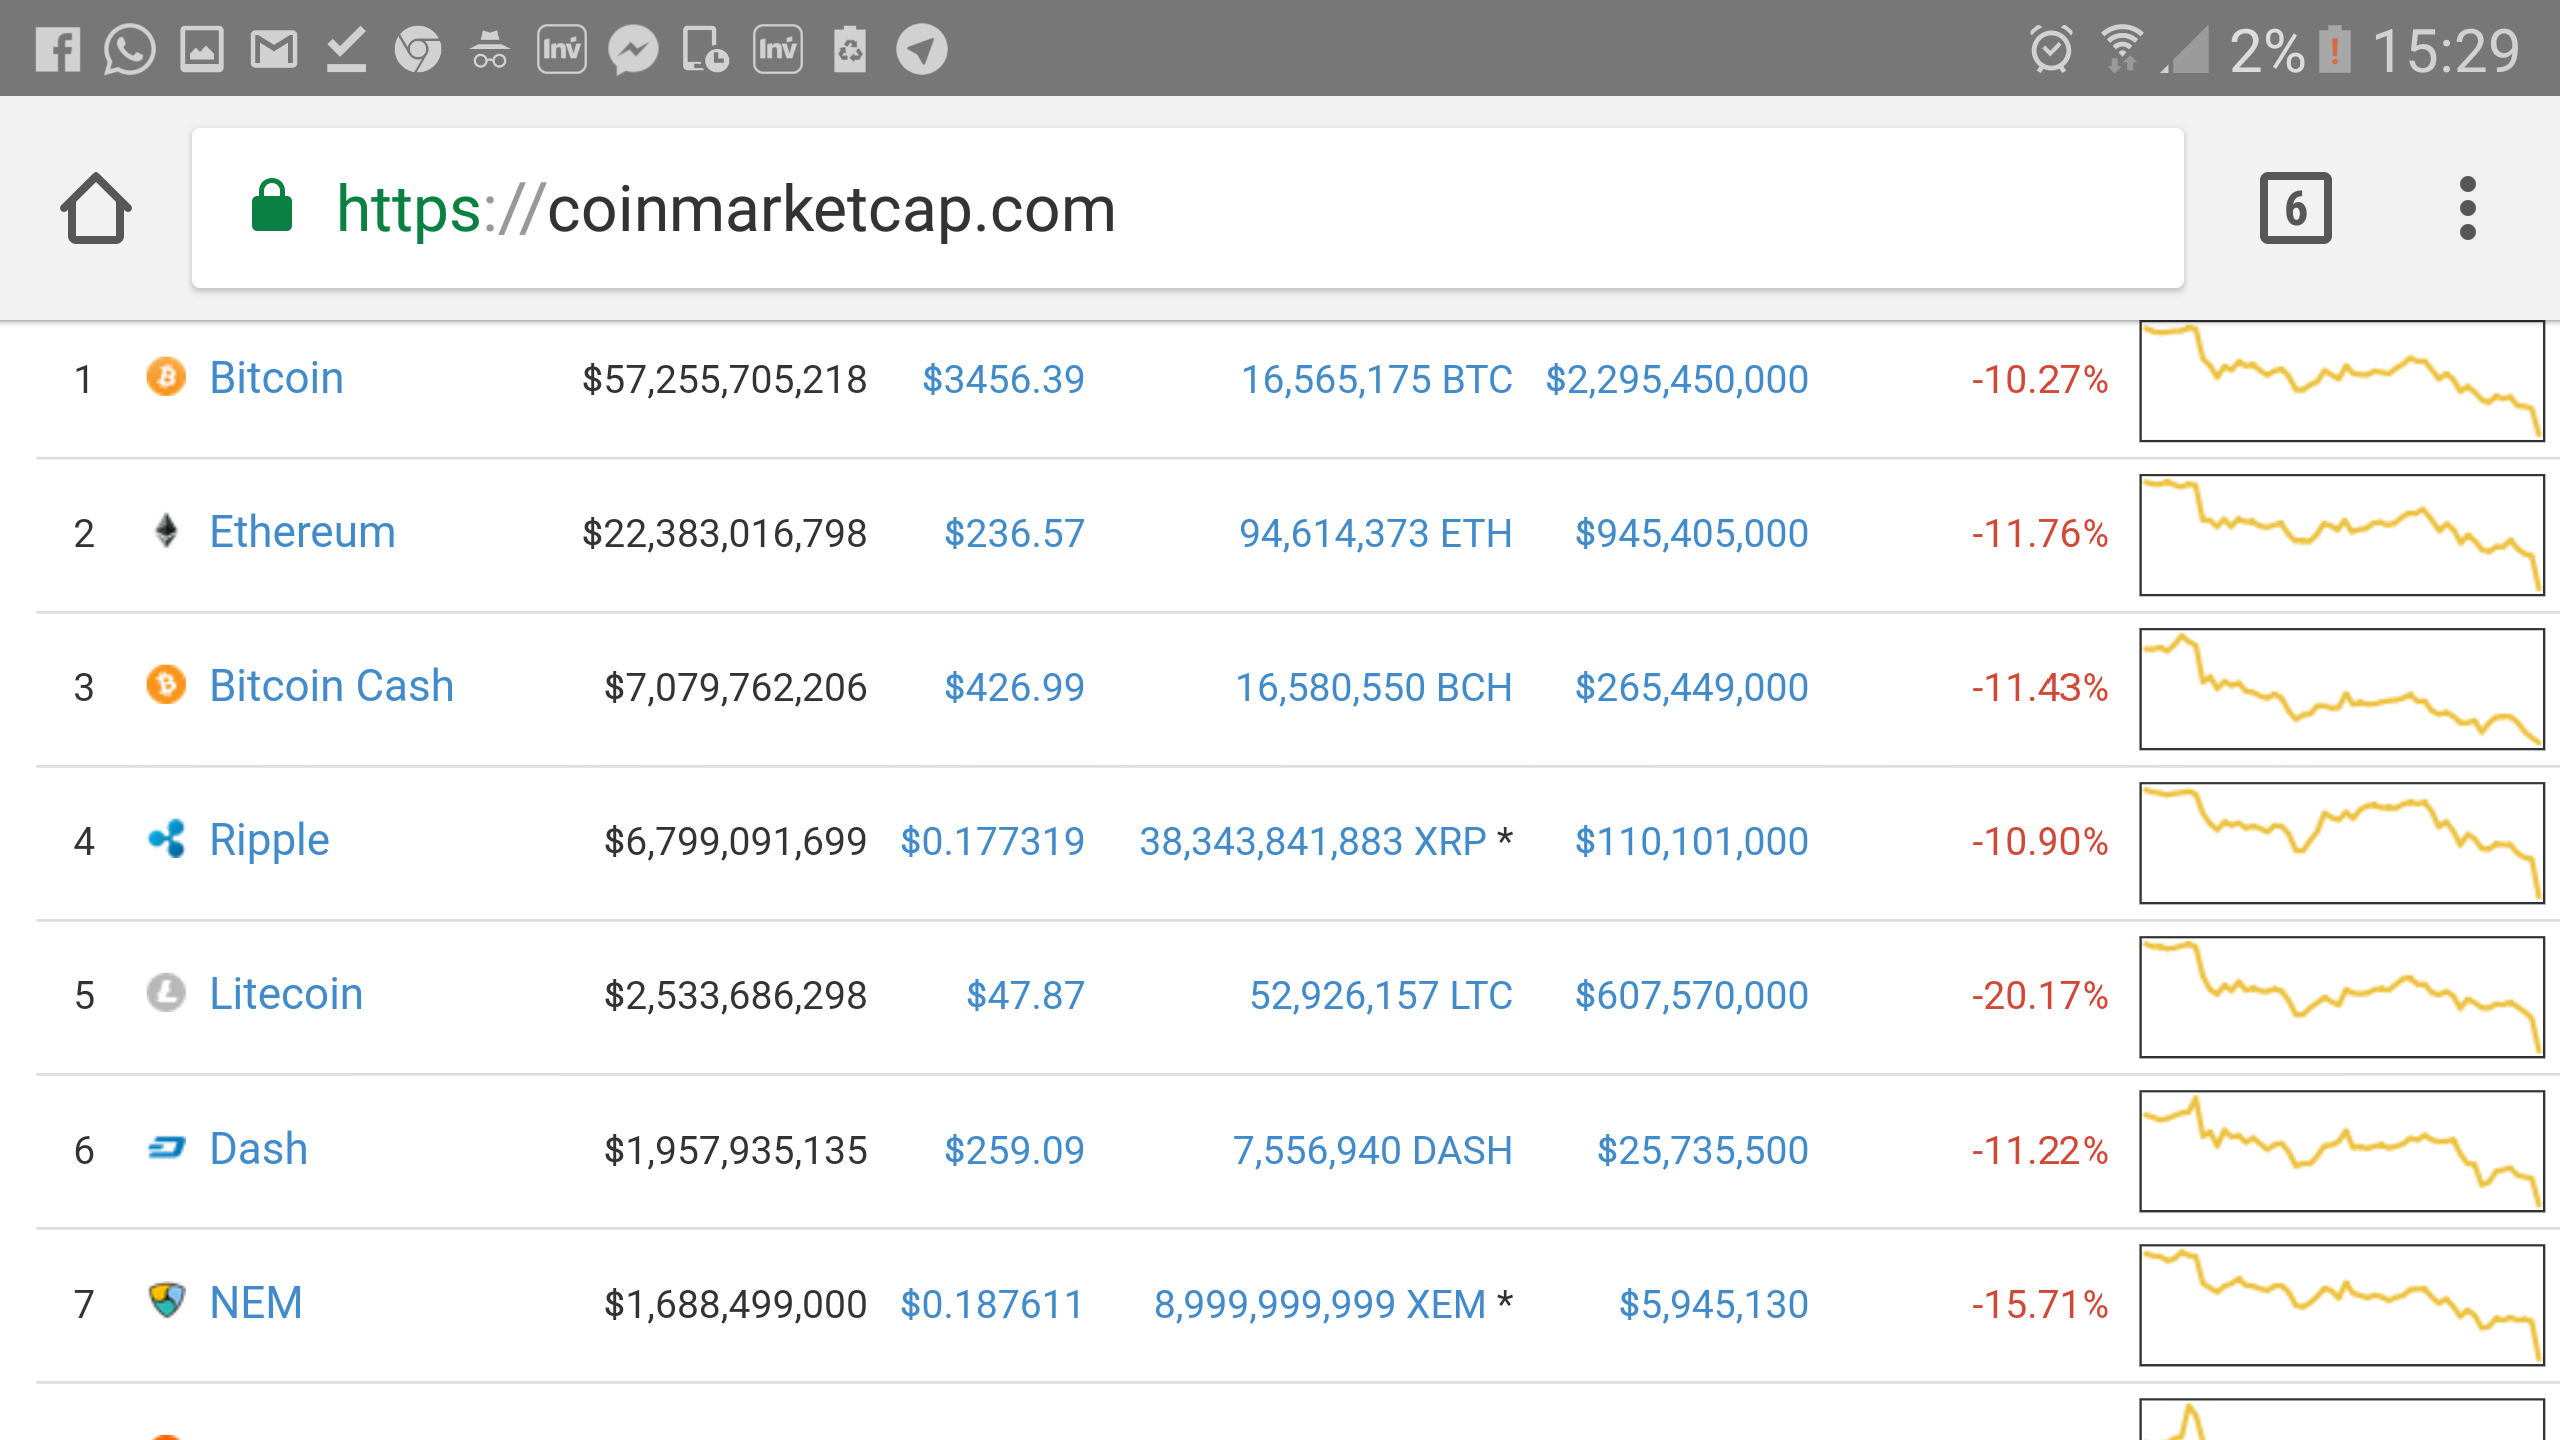
Task: Tap the download complete checkmark icon
Action: coord(346,49)
